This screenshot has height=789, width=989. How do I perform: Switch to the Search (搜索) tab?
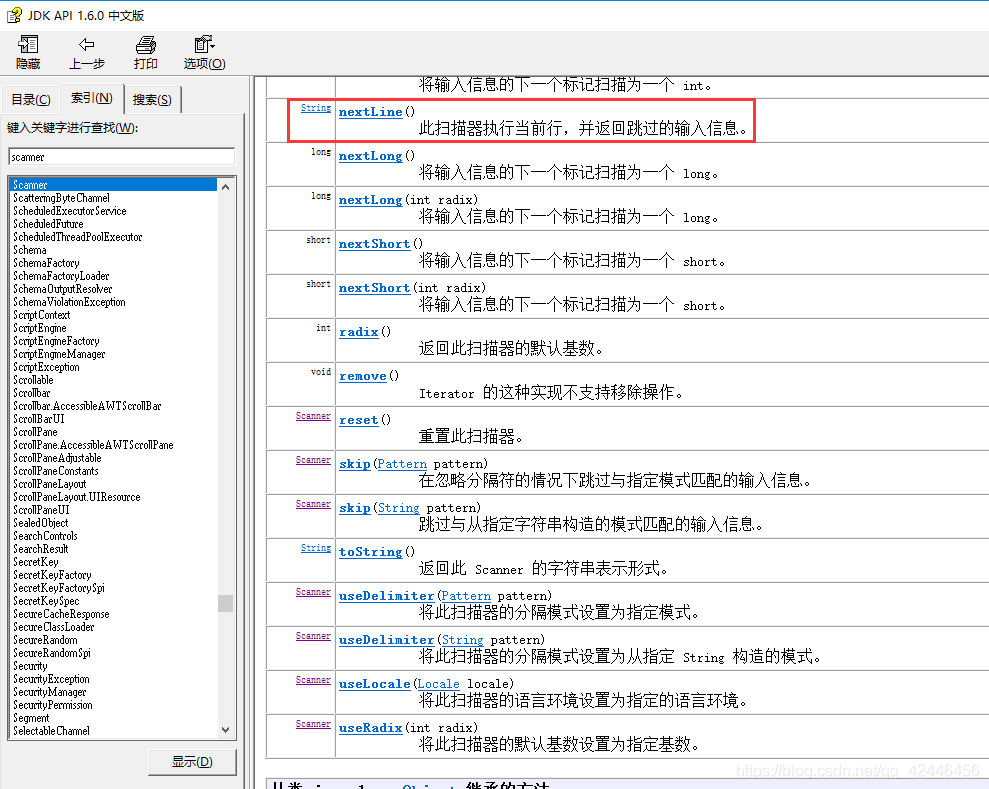coord(152,100)
